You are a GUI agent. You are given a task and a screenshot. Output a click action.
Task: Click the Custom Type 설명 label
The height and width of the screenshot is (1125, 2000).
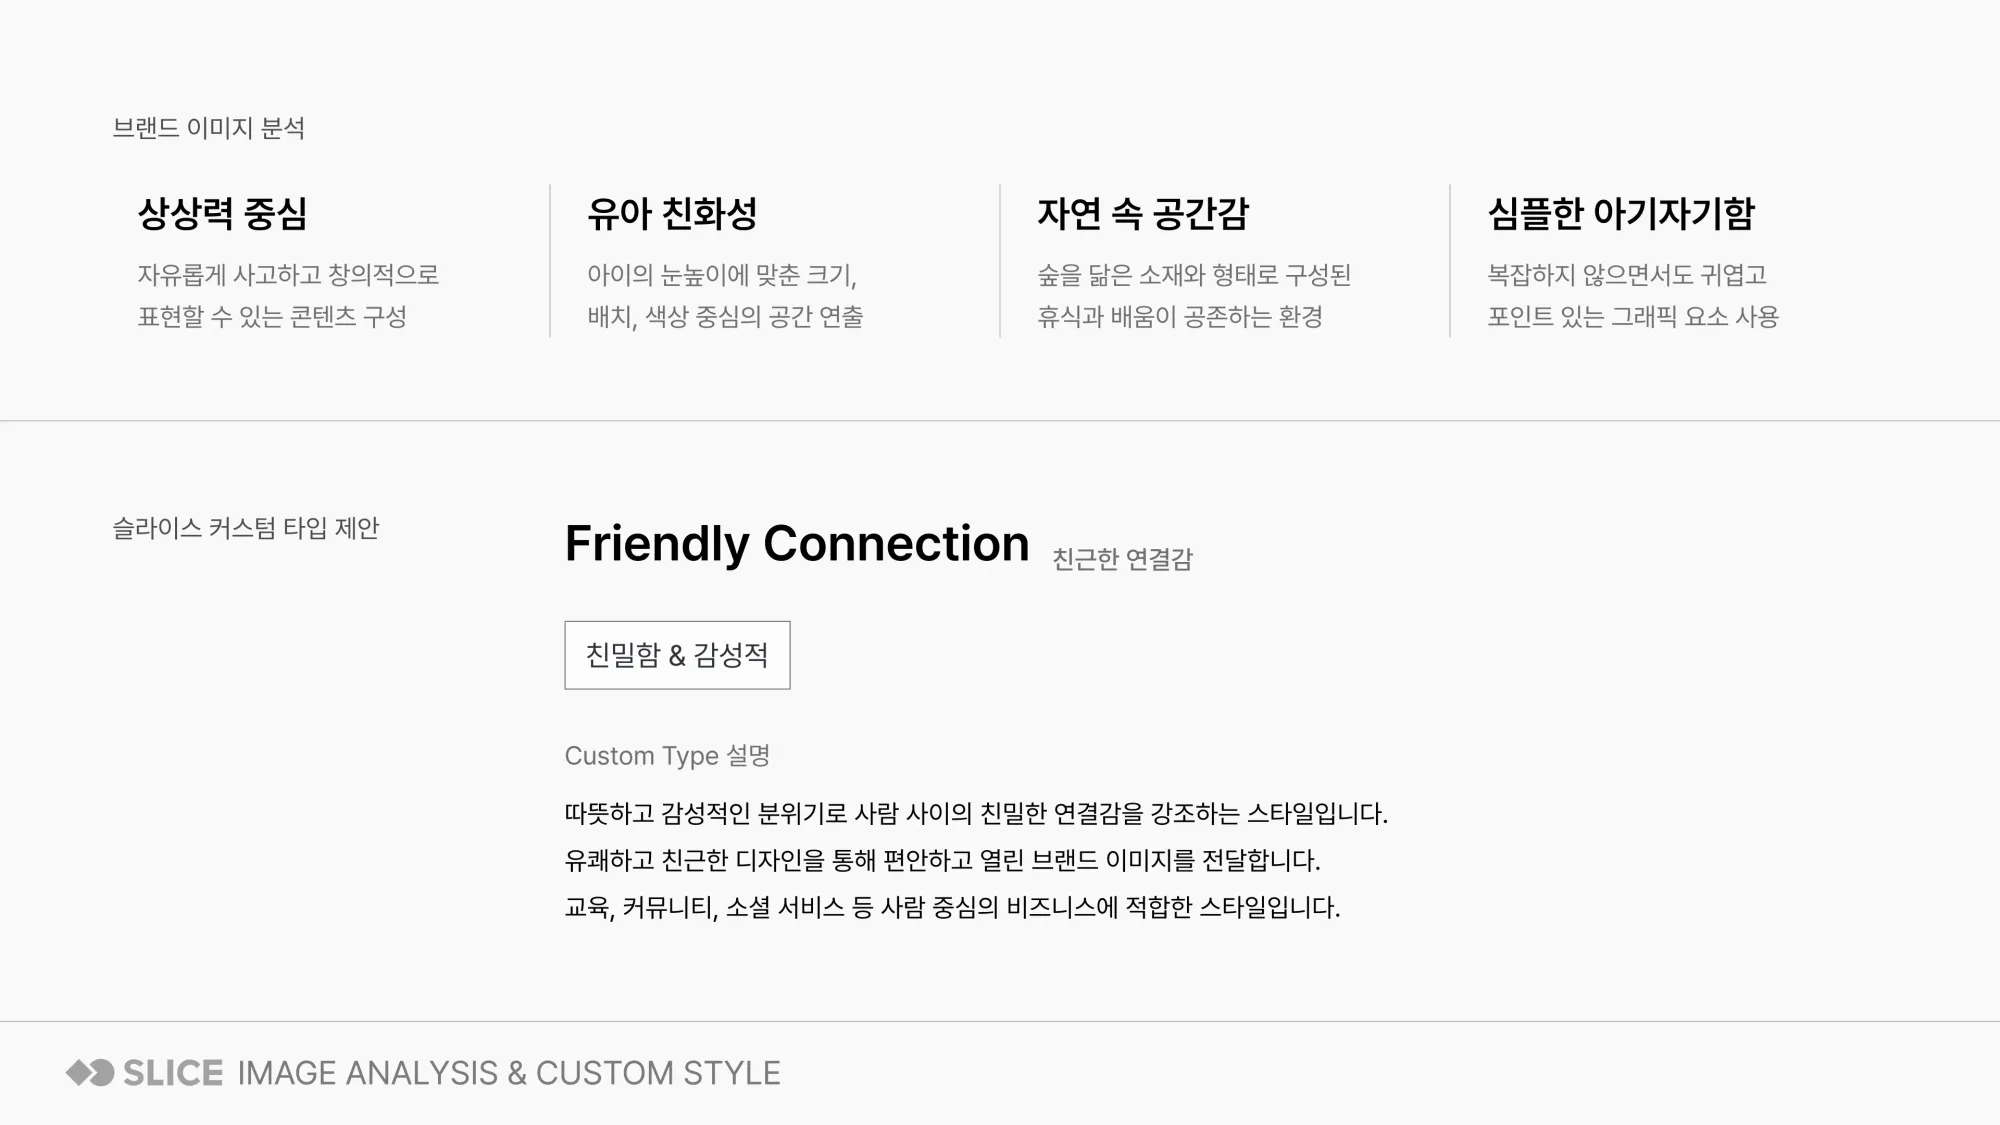[667, 756]
